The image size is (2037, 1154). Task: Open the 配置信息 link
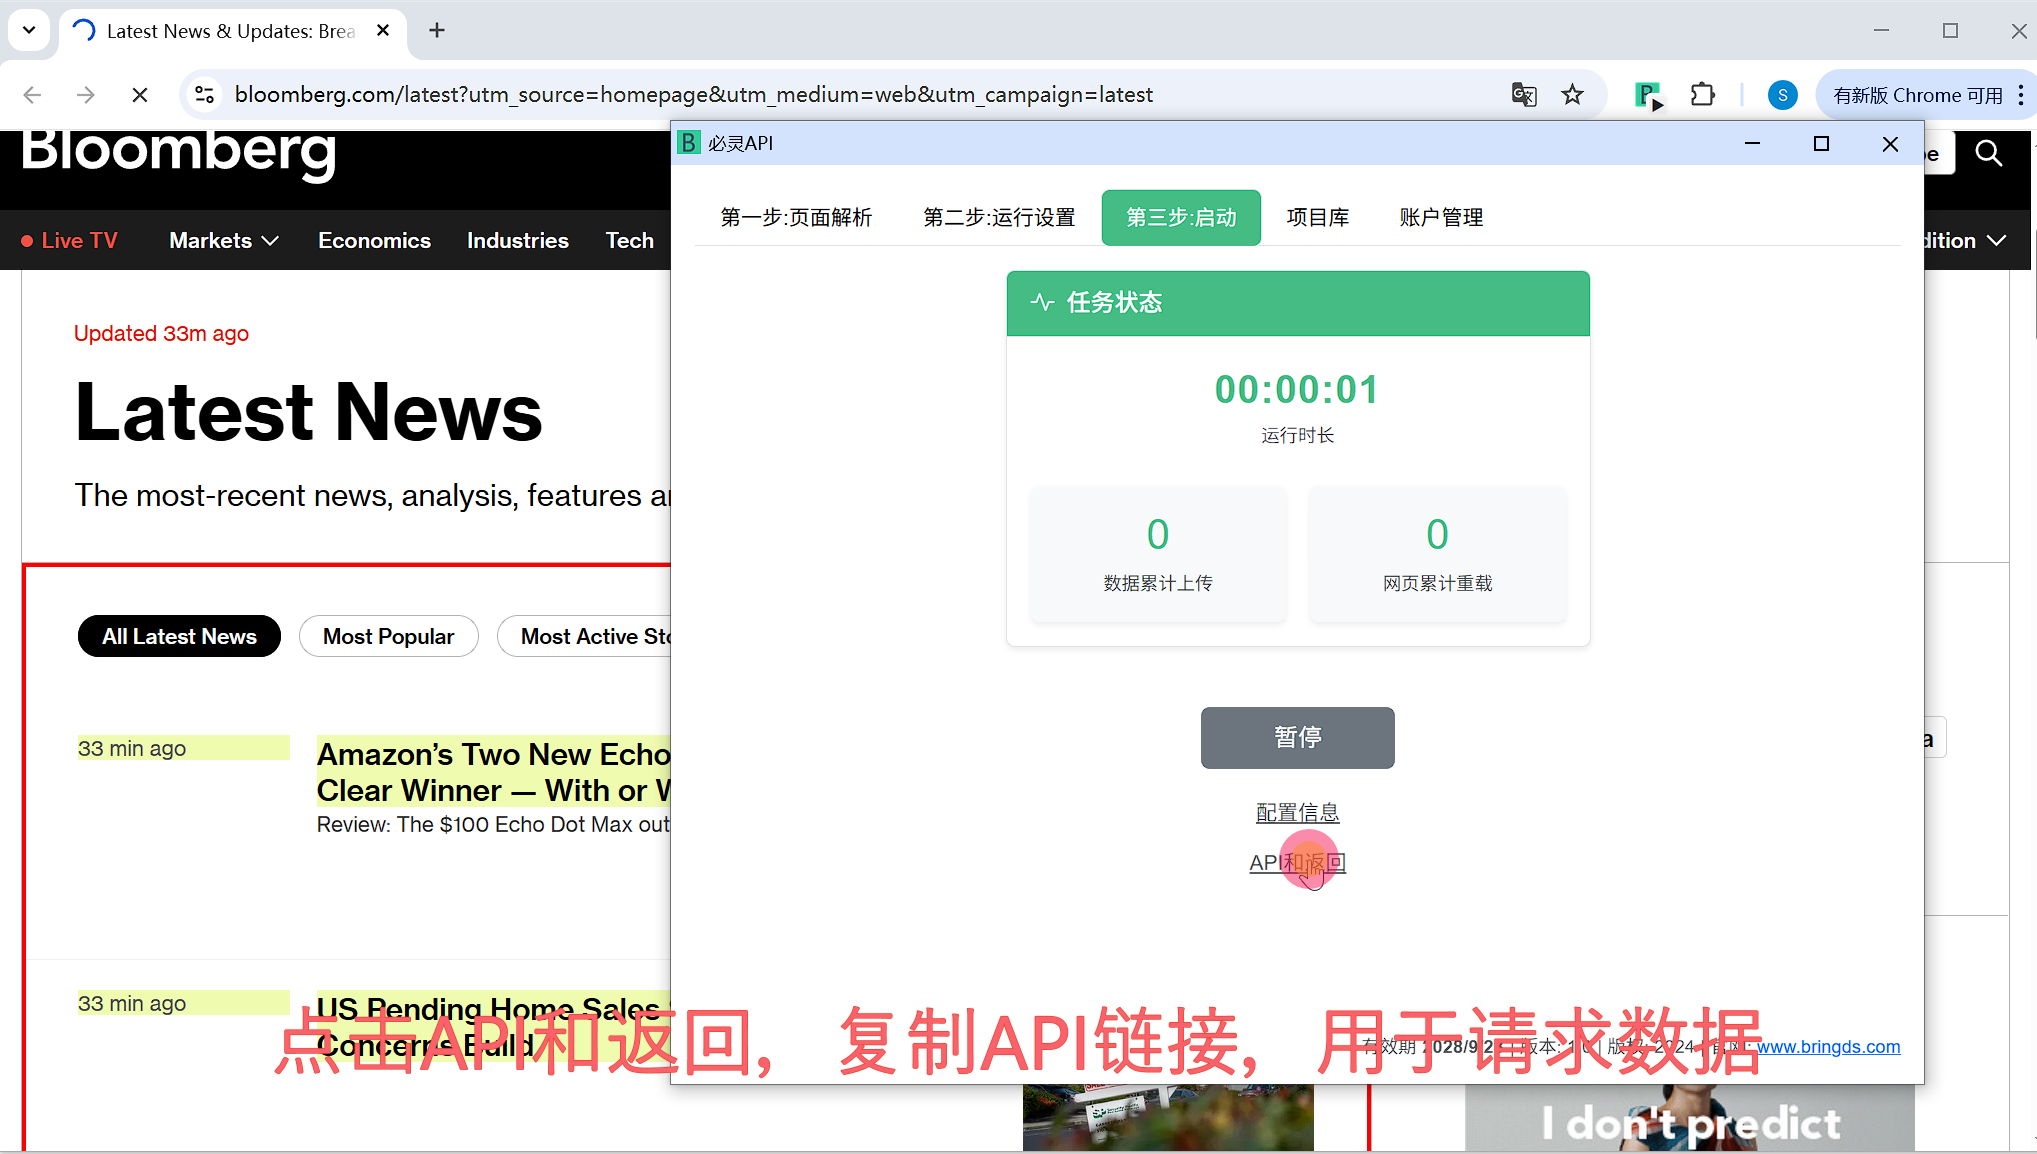pyautogui.click(x=1297, y=812)
